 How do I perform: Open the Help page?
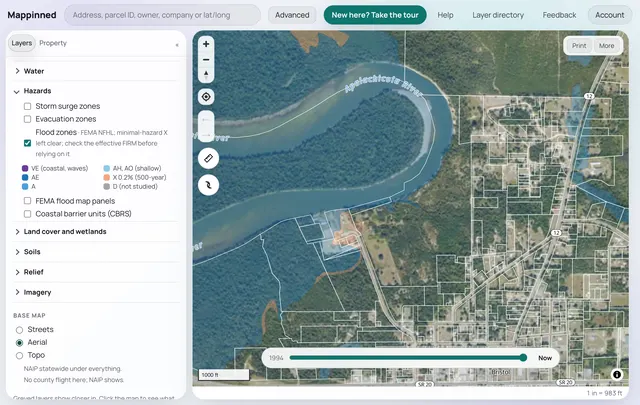(x=445, y=15)
